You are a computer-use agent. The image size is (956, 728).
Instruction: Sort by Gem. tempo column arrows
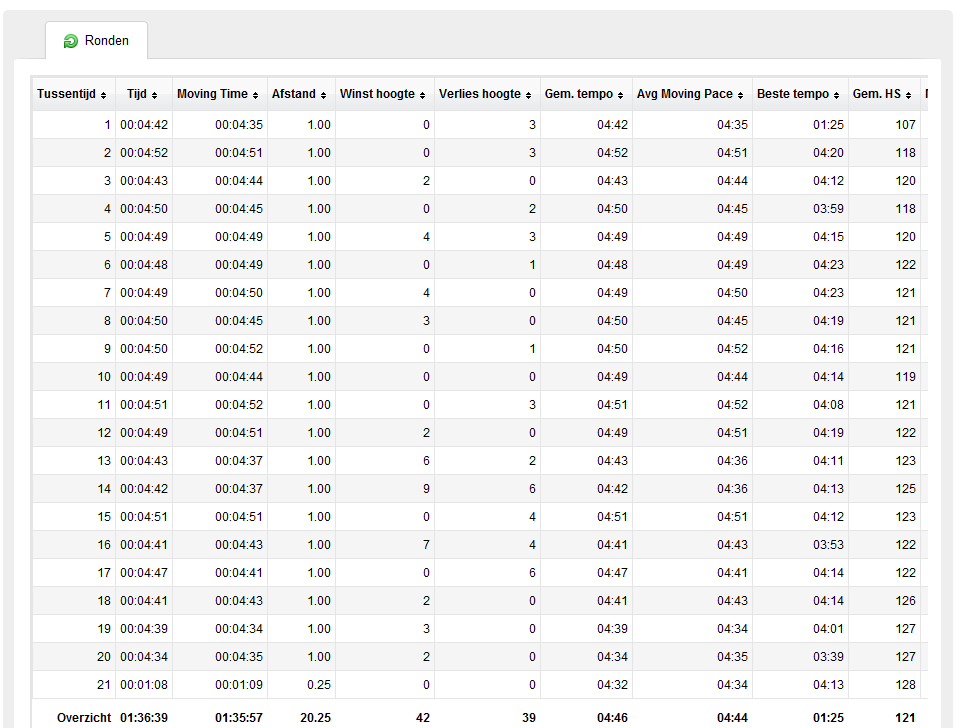click(x=621, y=95)
